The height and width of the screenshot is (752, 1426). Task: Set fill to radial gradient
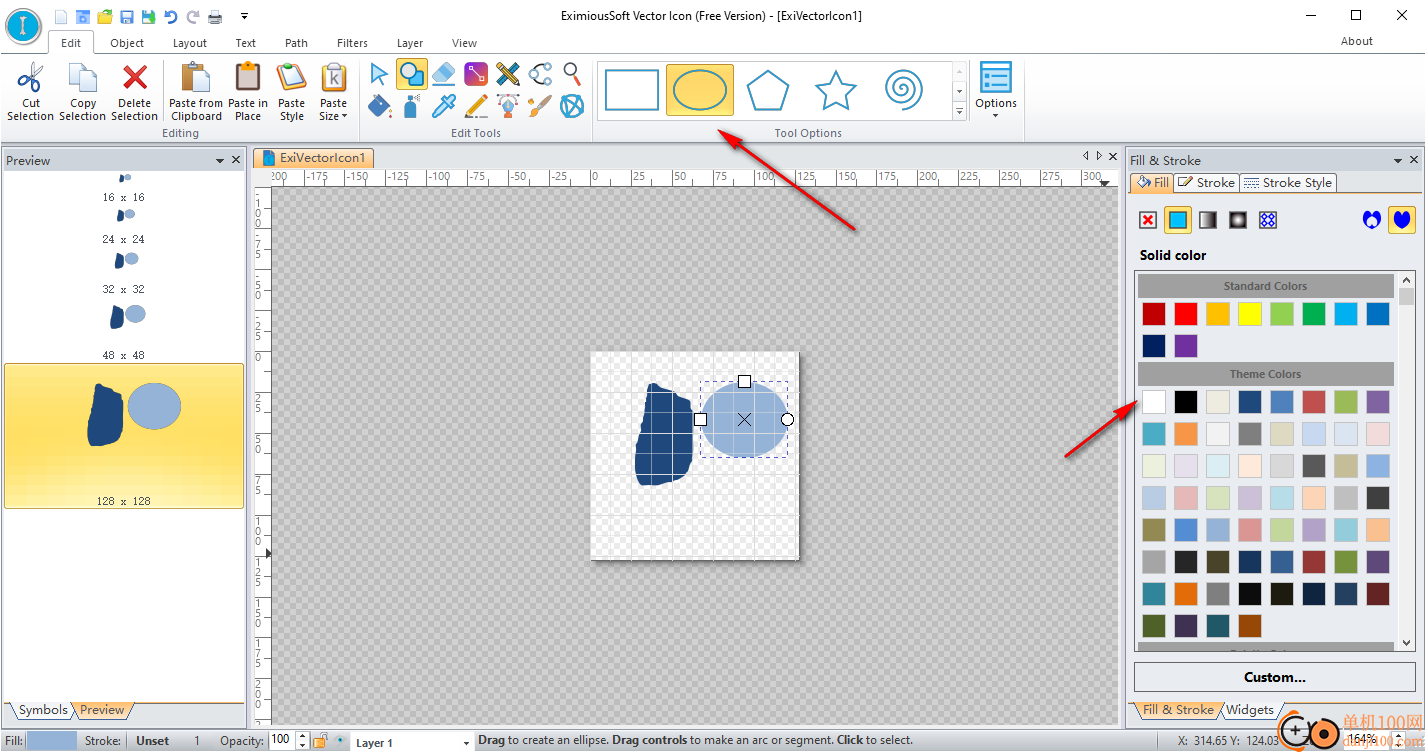click(x=1238, y=220)
